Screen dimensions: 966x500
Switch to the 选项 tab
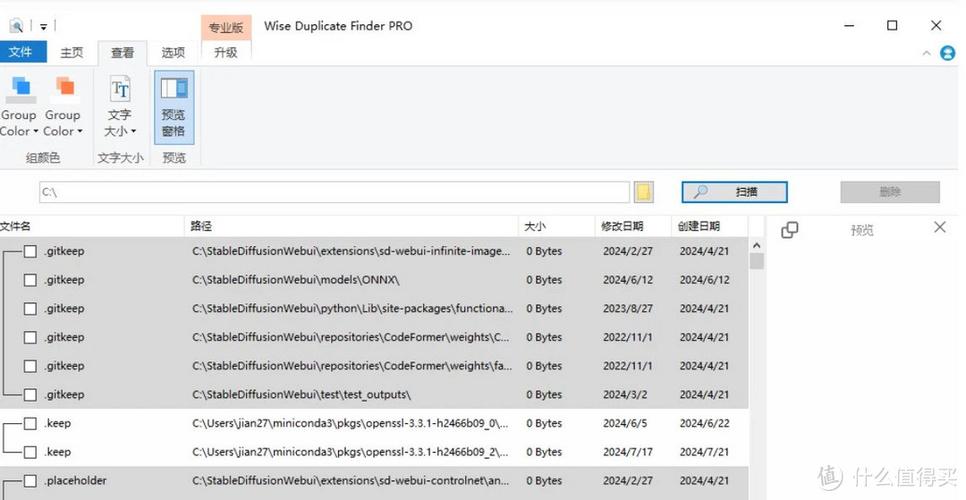[173, 52]
